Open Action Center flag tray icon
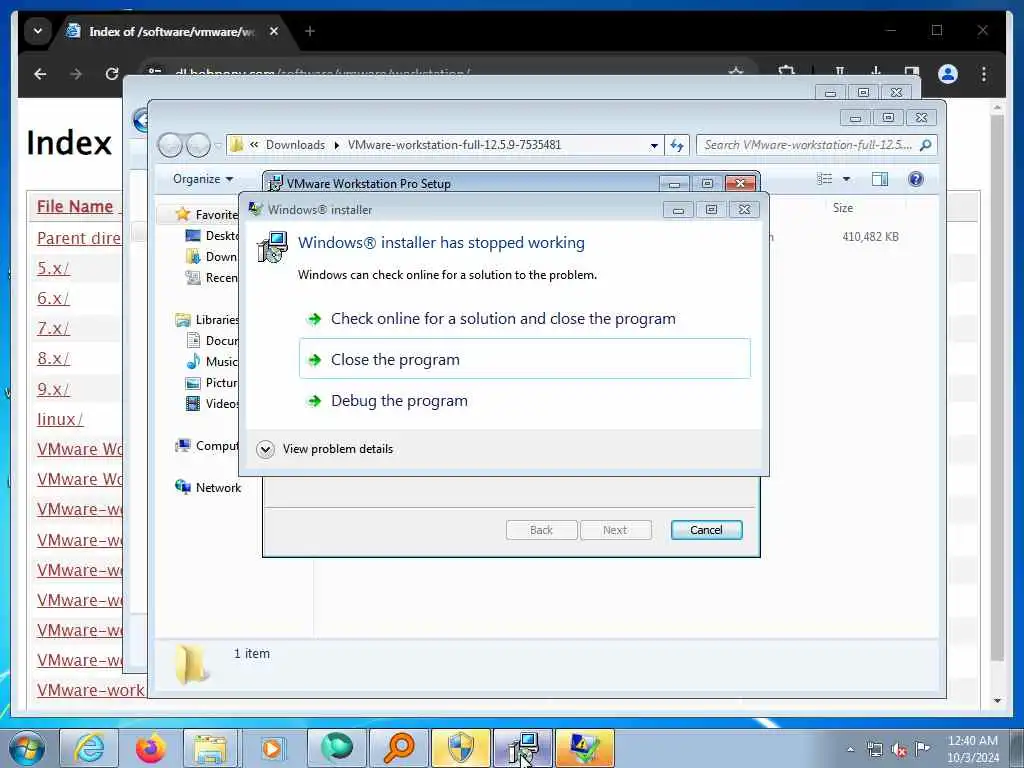This screenshot has height=768, width=1024. [x=922, y=748]
